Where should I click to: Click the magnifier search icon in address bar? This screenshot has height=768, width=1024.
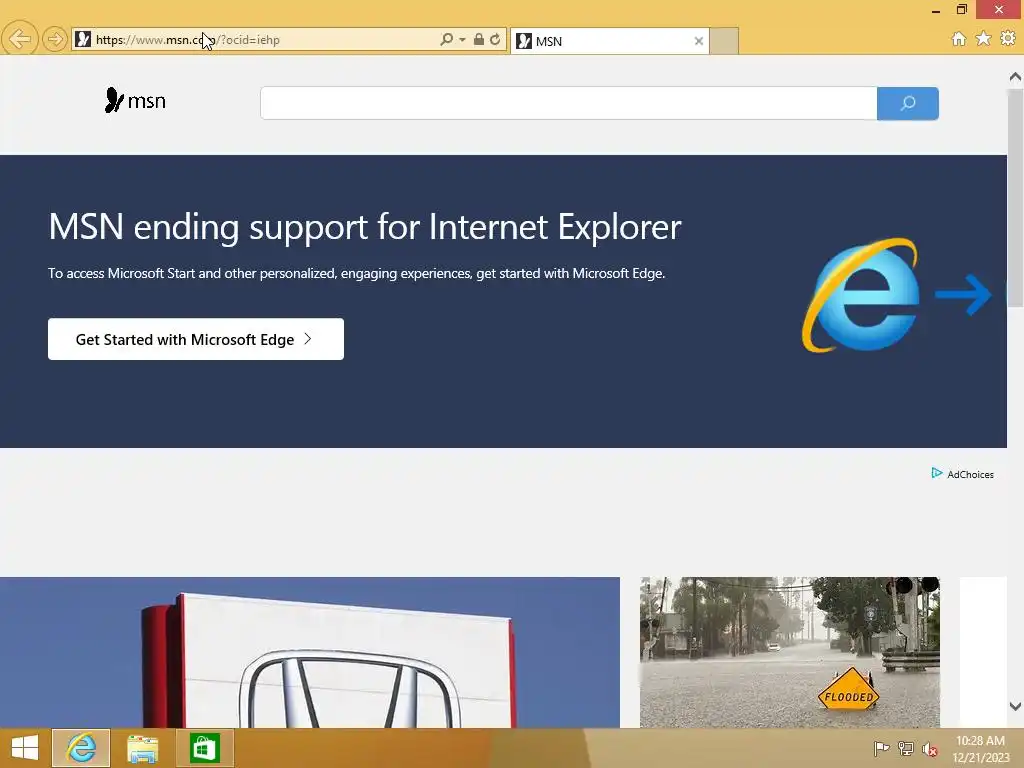point(447,40)
